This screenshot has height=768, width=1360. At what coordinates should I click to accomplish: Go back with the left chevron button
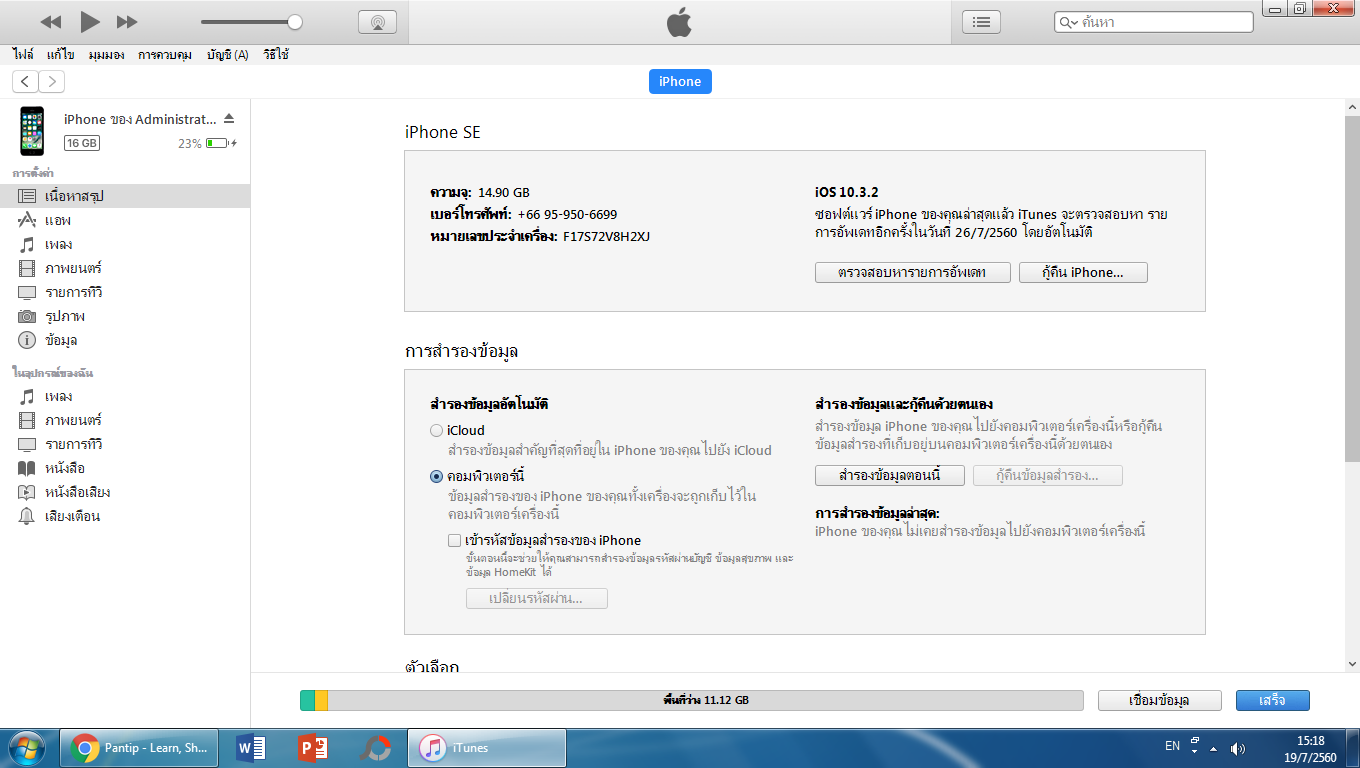[25, 81]
